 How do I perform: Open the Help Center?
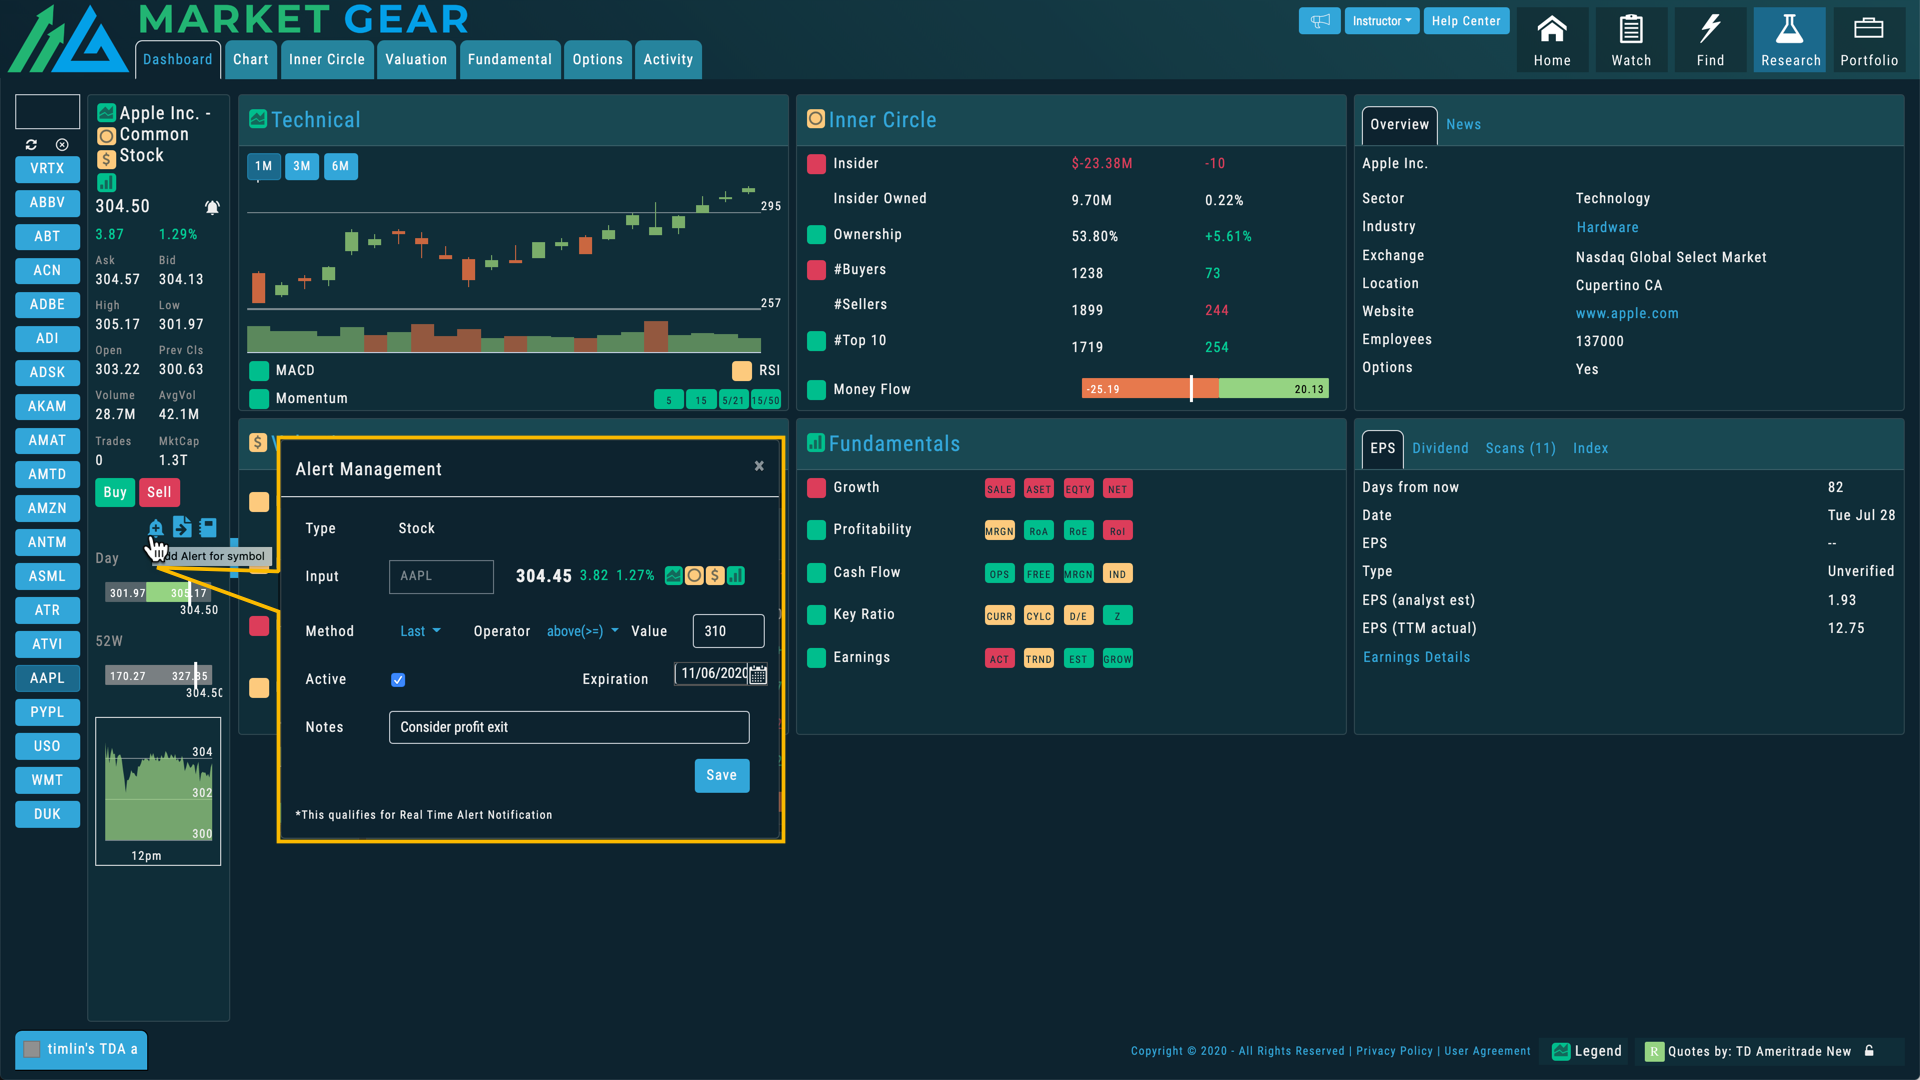click(1466, 21)
